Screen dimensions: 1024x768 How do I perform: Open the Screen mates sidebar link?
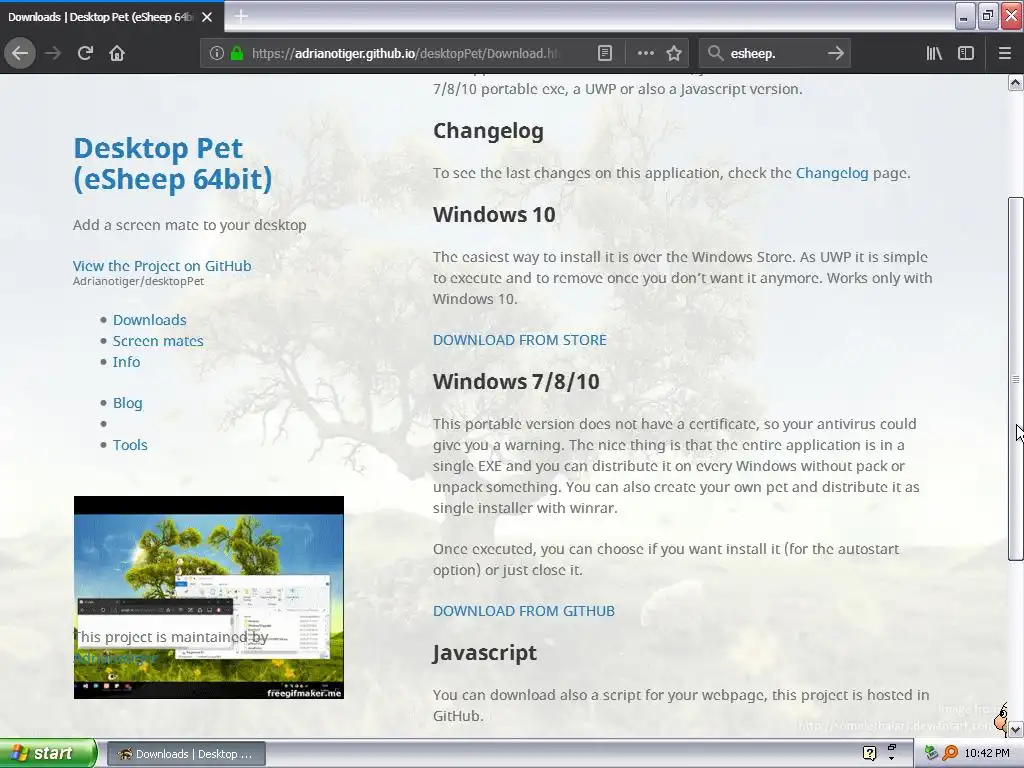(158, 341)
